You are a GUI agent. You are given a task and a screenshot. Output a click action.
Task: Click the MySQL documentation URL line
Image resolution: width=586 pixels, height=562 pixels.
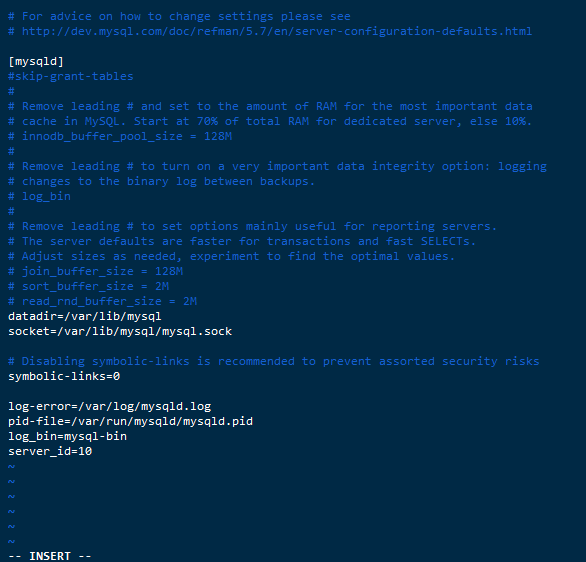[270, 31]
